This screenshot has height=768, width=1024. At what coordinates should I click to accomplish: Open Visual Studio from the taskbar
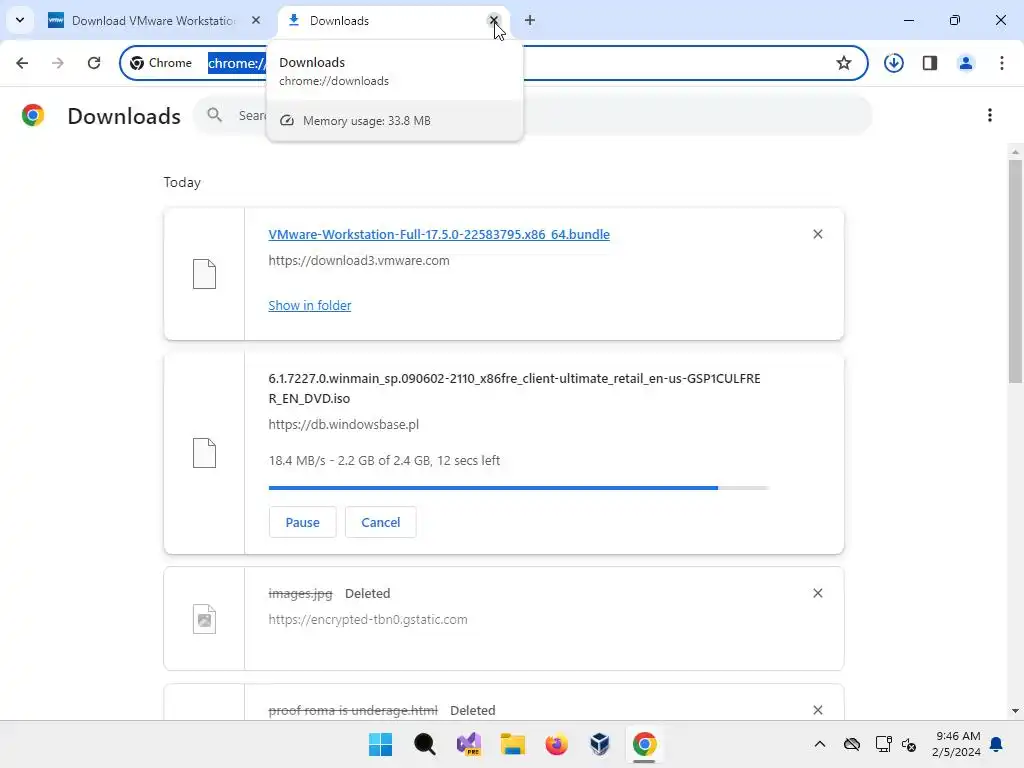click(x=469, y=744)
